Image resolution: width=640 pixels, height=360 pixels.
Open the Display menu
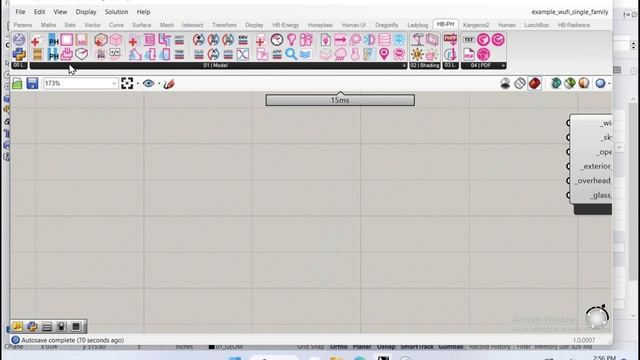point(86,12)
